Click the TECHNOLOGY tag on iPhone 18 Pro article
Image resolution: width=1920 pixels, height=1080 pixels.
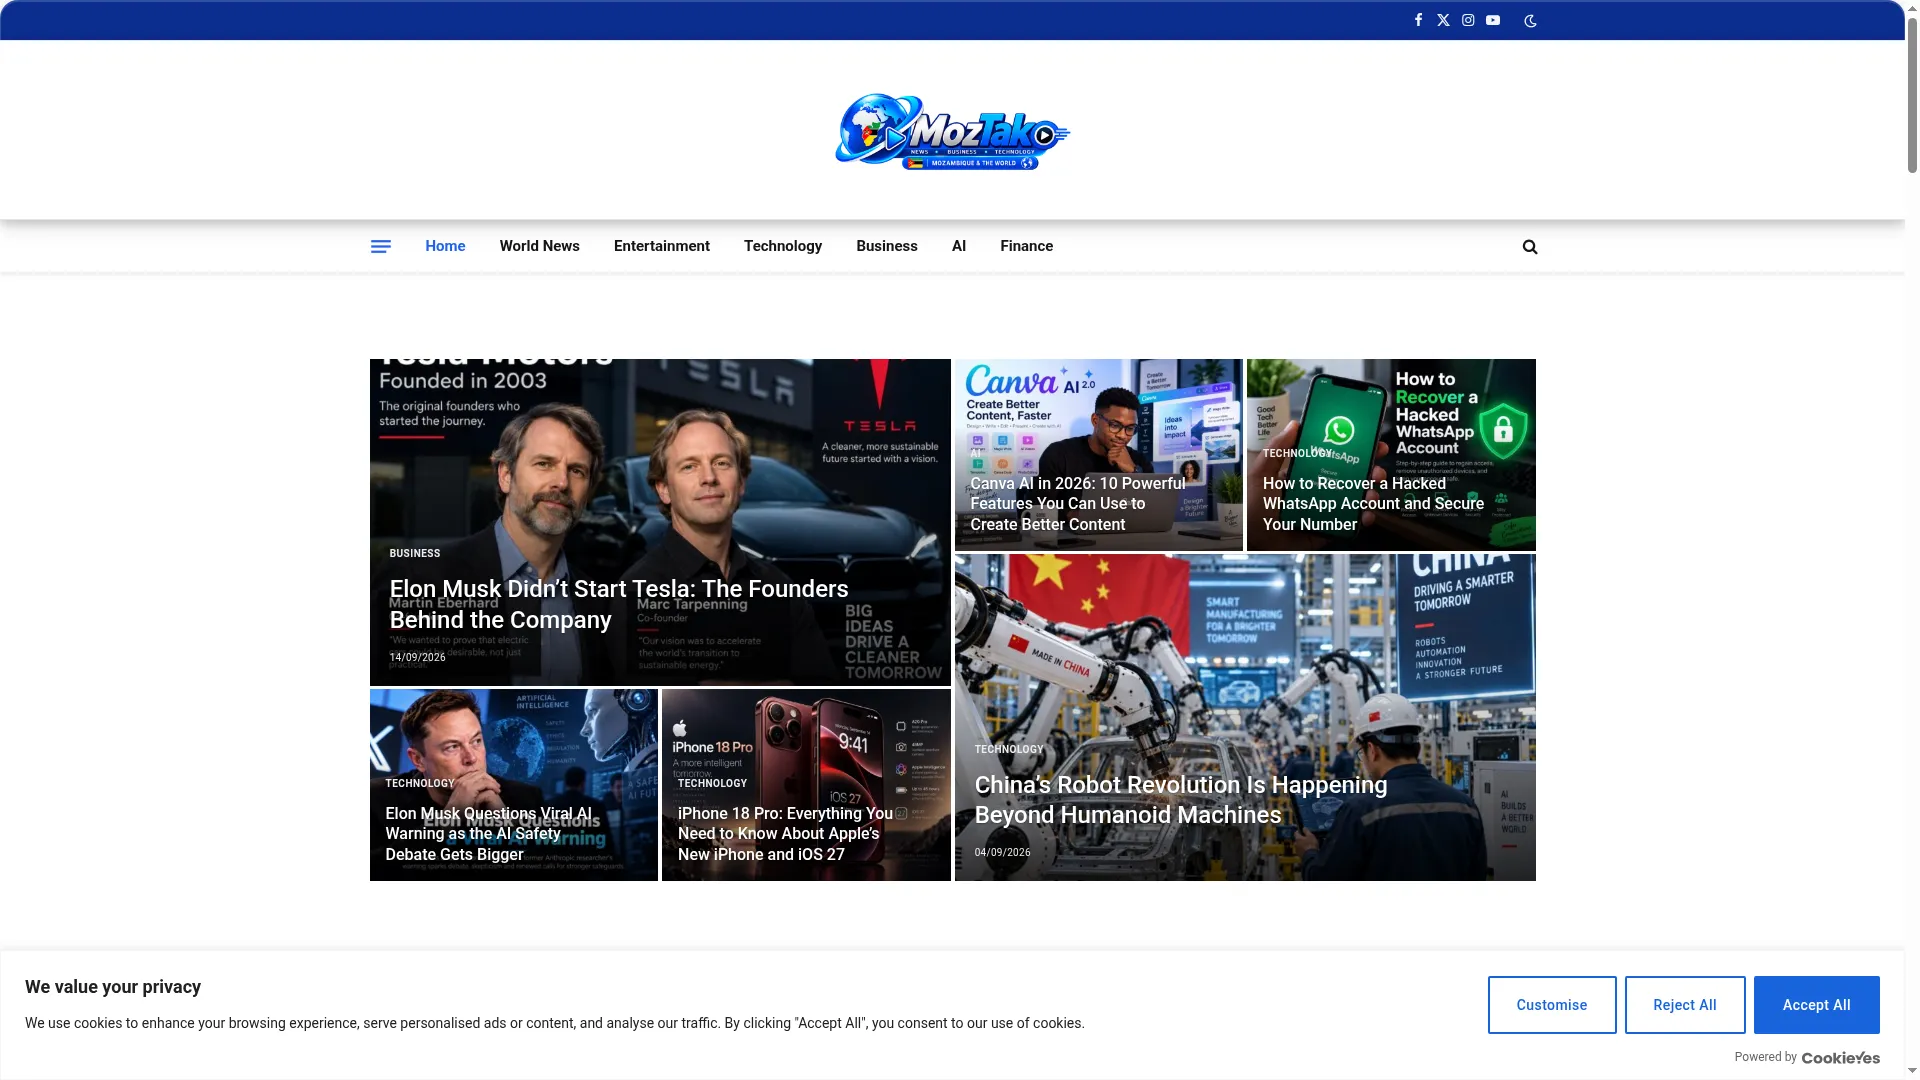(712, 783)
